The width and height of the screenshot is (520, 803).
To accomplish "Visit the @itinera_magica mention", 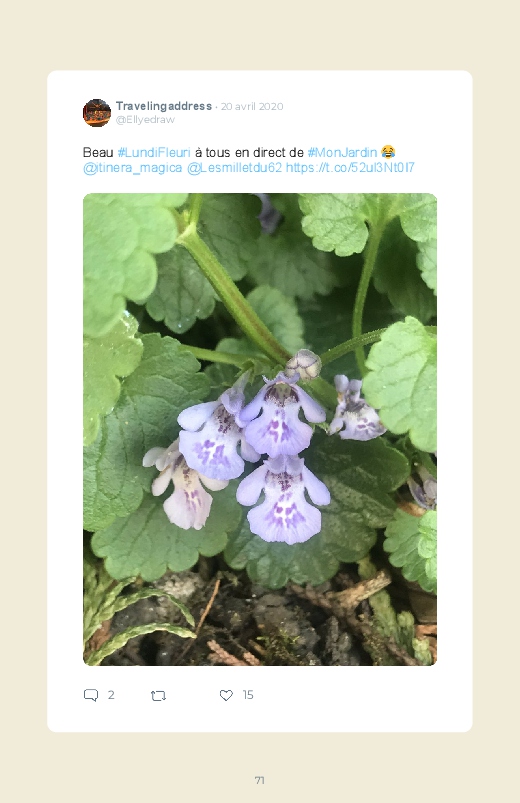I will click(x=133, y=168).
